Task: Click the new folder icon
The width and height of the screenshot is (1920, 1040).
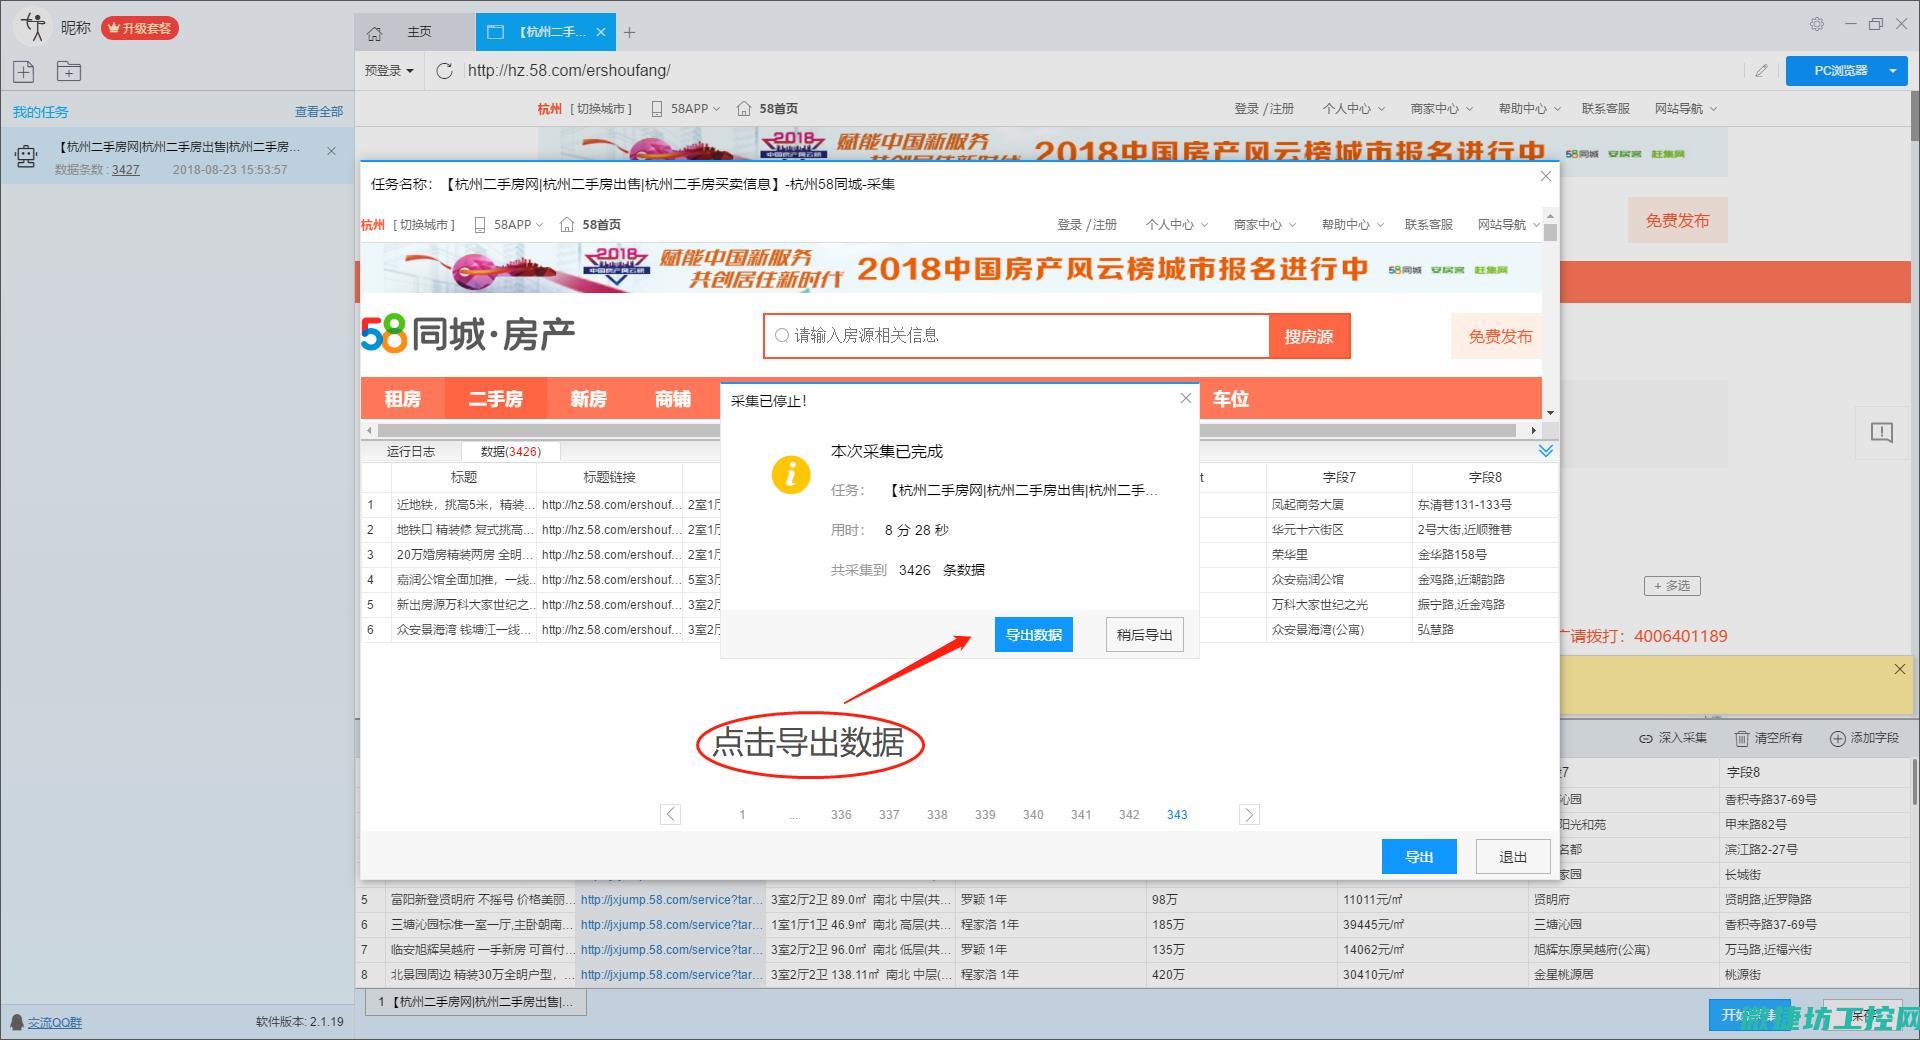Action: pos(69,71)
